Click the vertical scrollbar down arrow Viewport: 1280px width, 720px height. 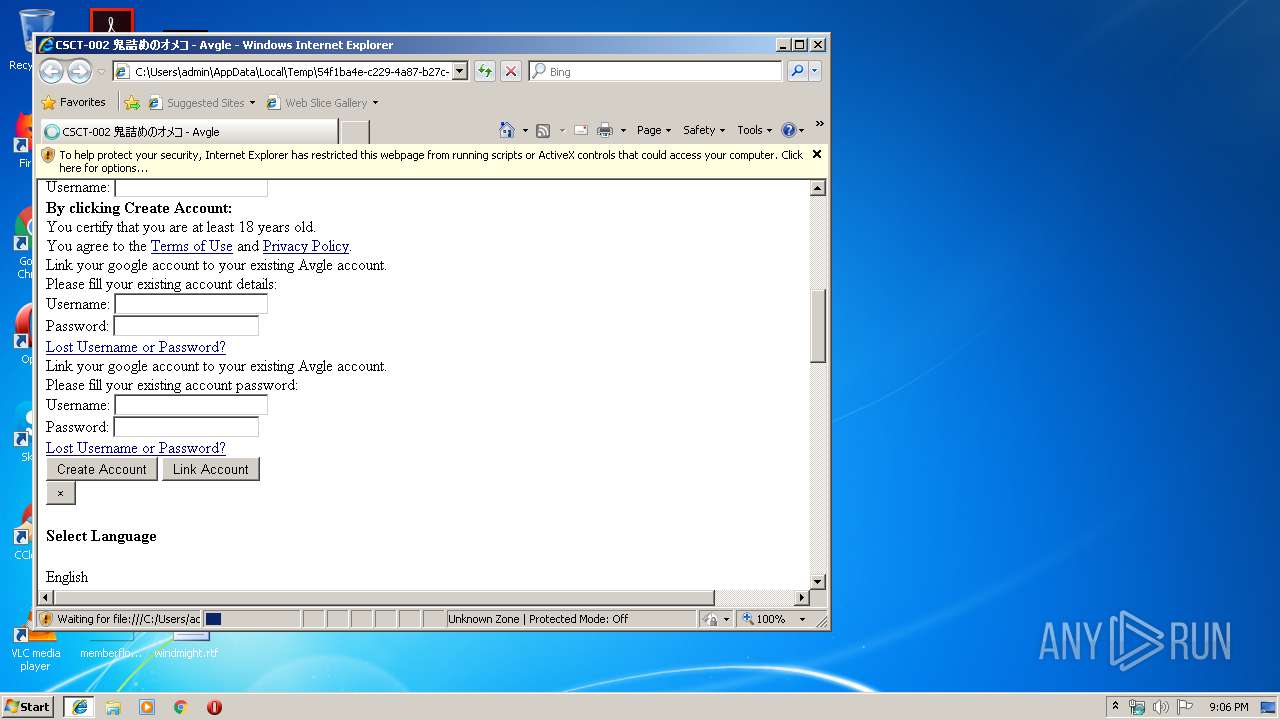pos(817,581)
